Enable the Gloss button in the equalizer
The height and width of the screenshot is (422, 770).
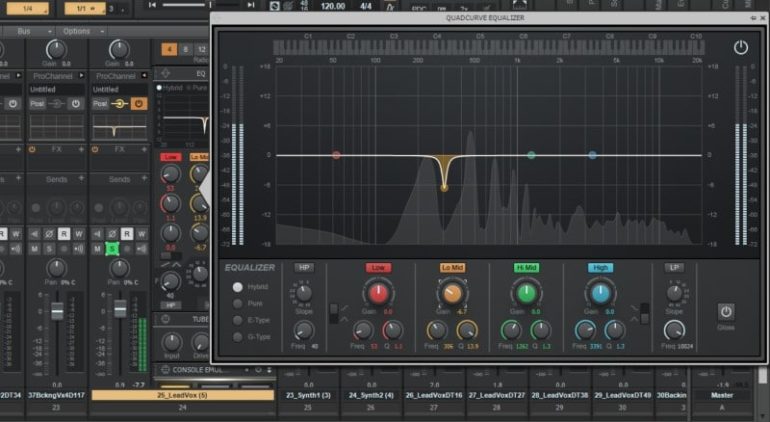(725, 311)
